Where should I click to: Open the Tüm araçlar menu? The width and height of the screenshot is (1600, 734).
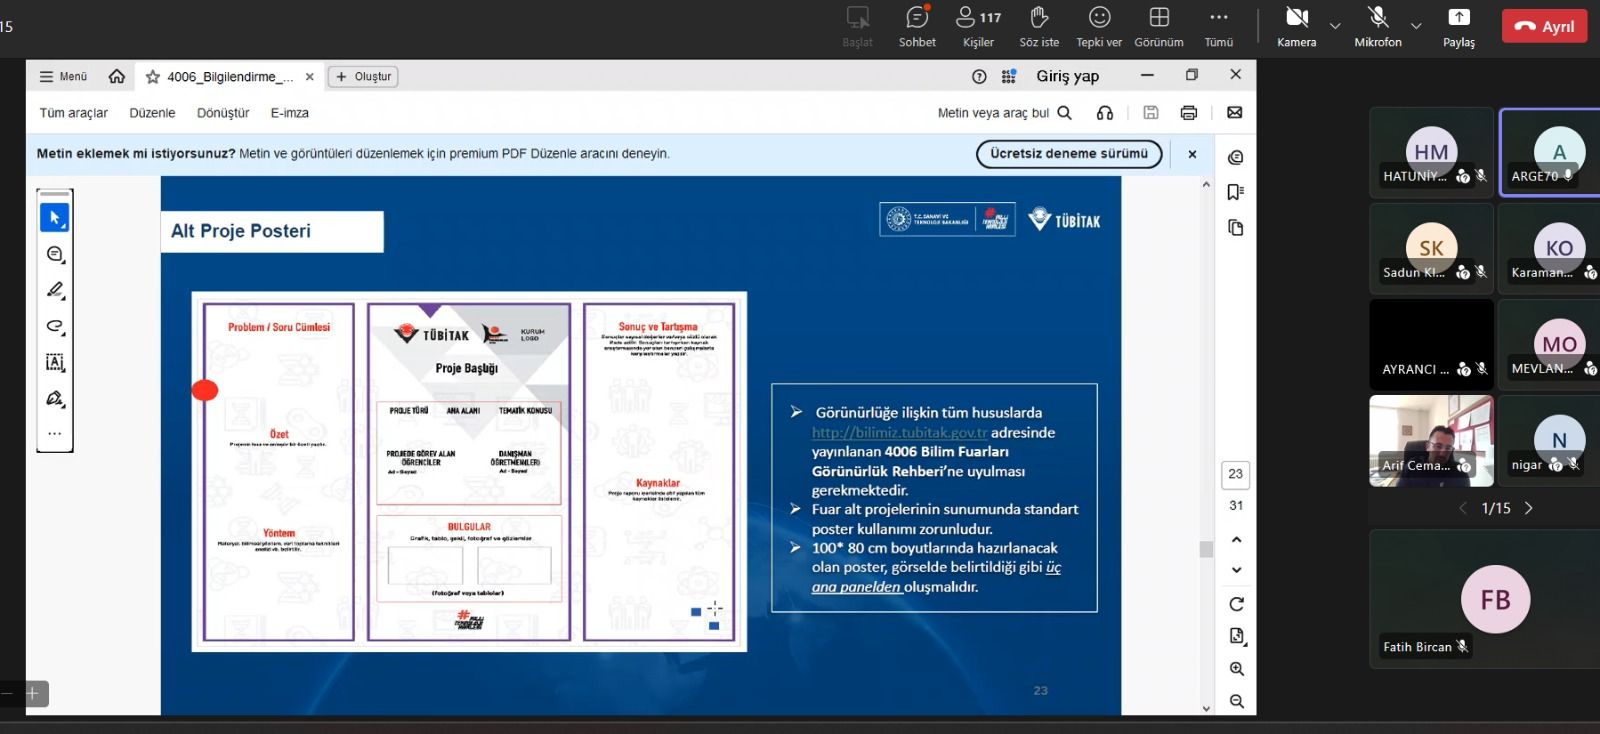pos(74,113)
